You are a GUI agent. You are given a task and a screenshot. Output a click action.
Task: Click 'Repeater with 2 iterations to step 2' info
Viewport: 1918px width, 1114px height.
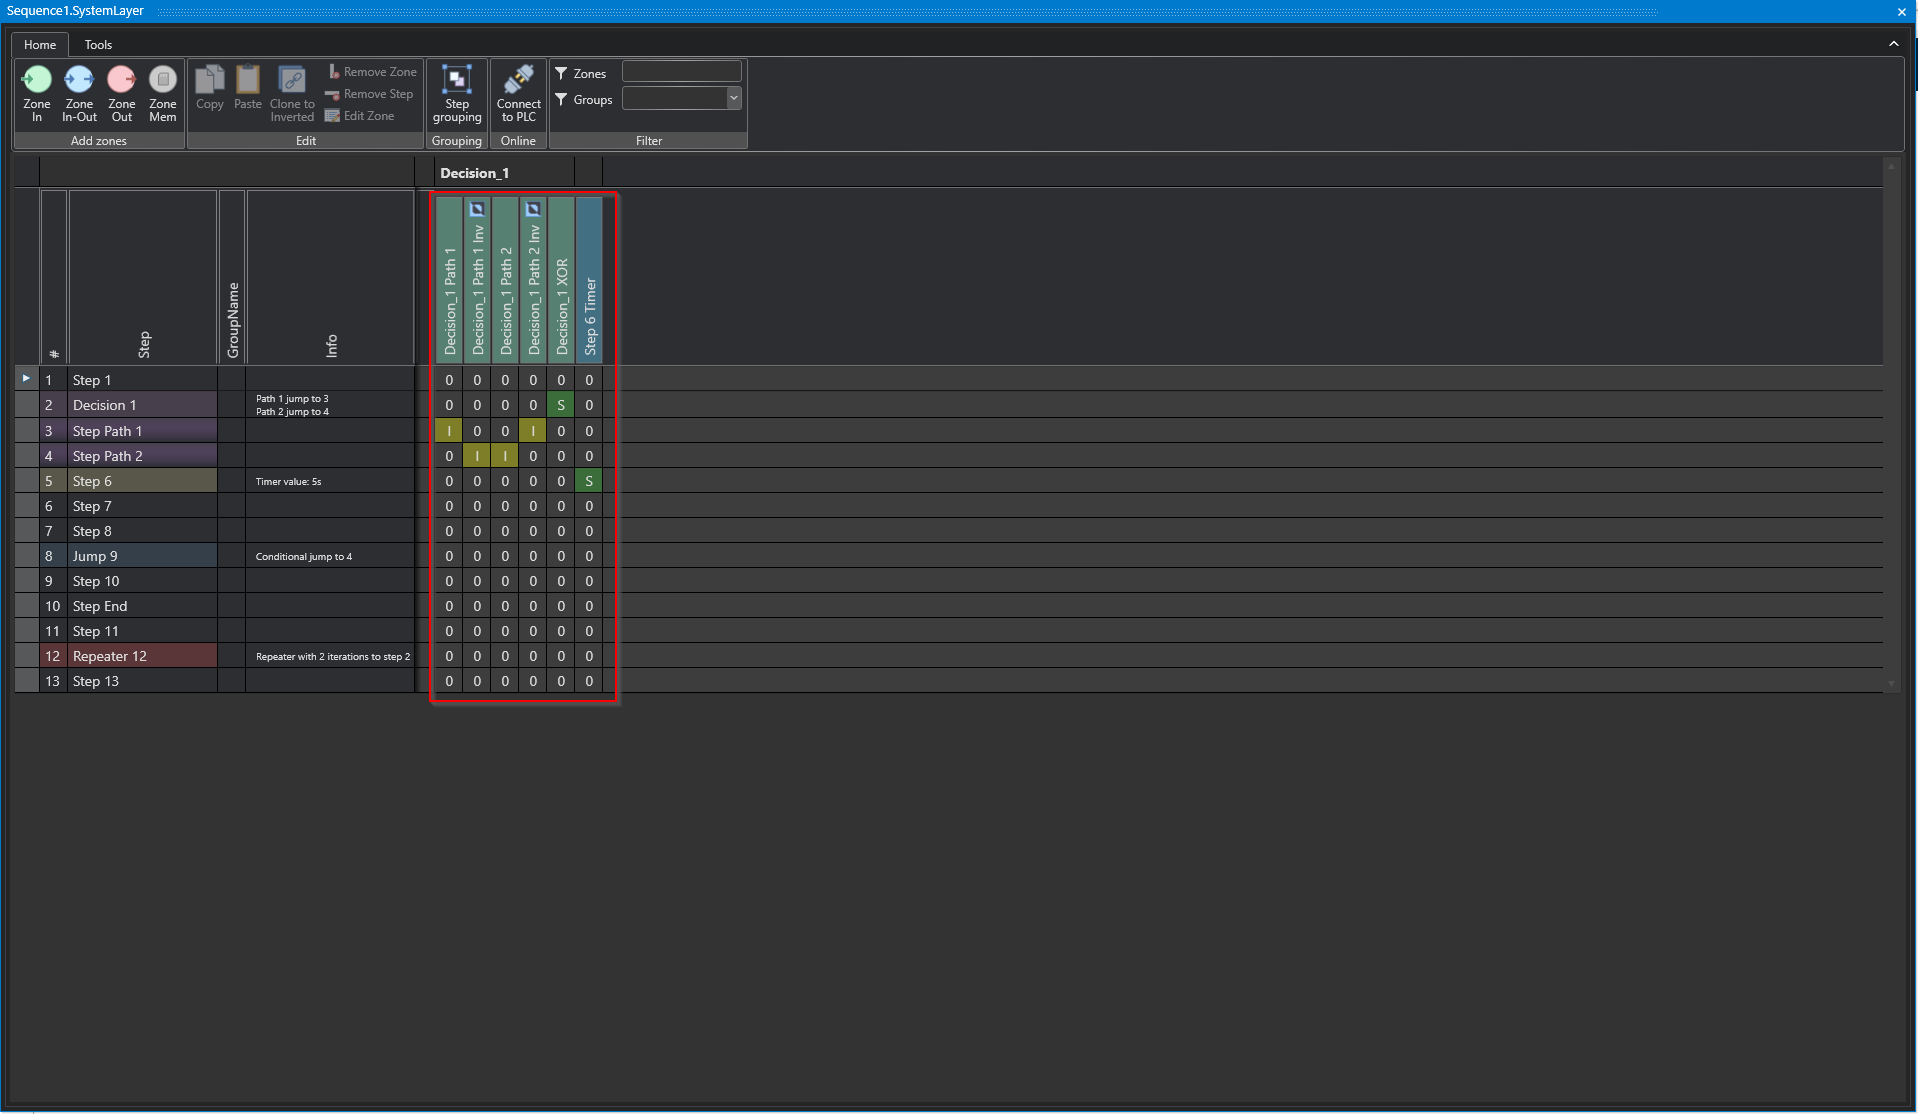coord(329,656)
